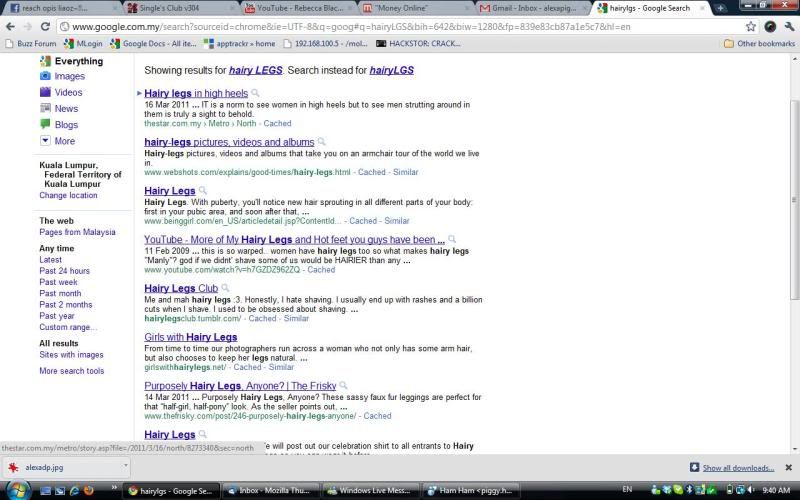Click the browser reload button
Viewport: 800px width, 500px height.
click(x=49, y=26)
